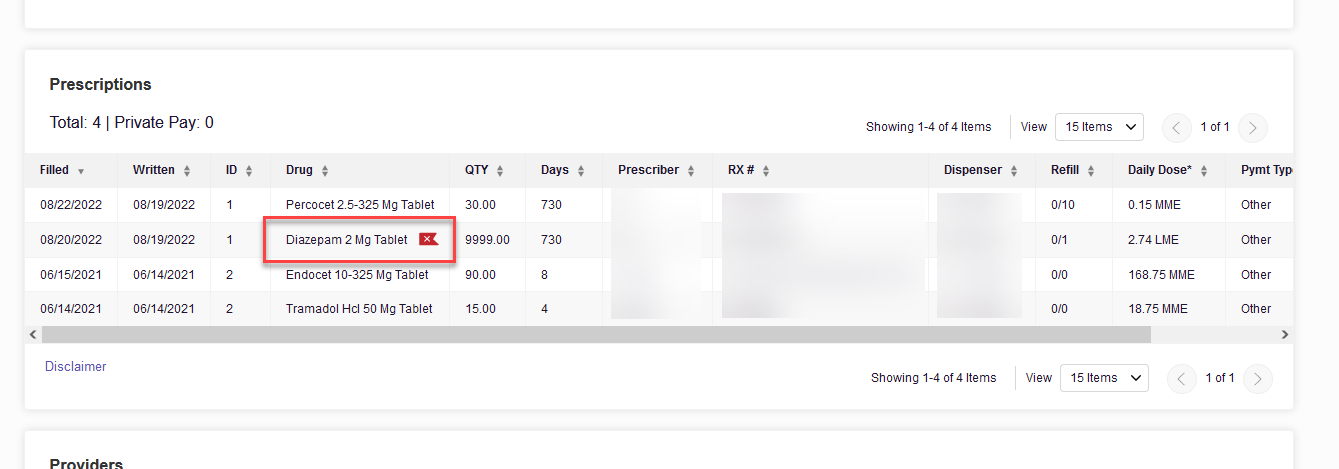The image size is (1339, 469).
Task: Go to next page using top arrow
Action: [x=1253, y=127]
